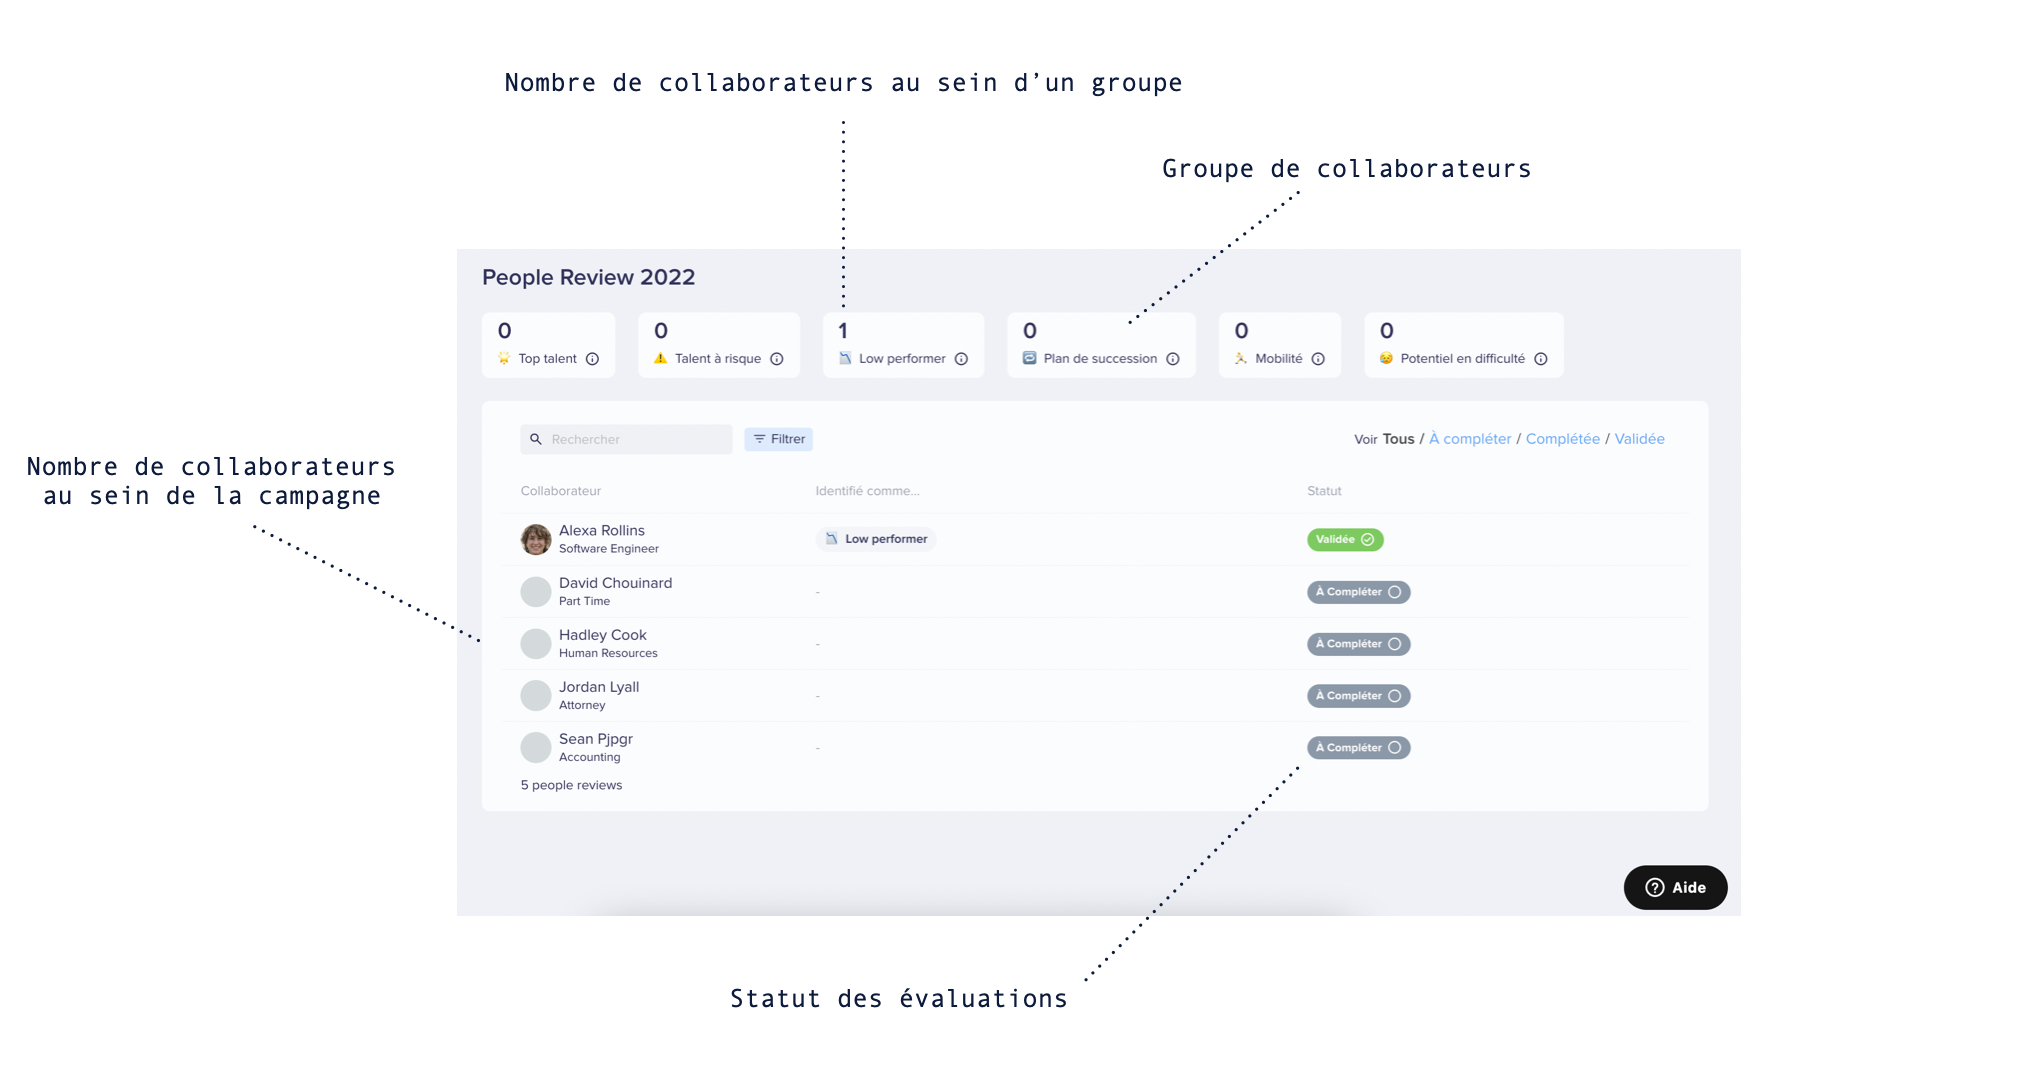
Task: Click info icon next to Plan de succession
Action: 1173,359
